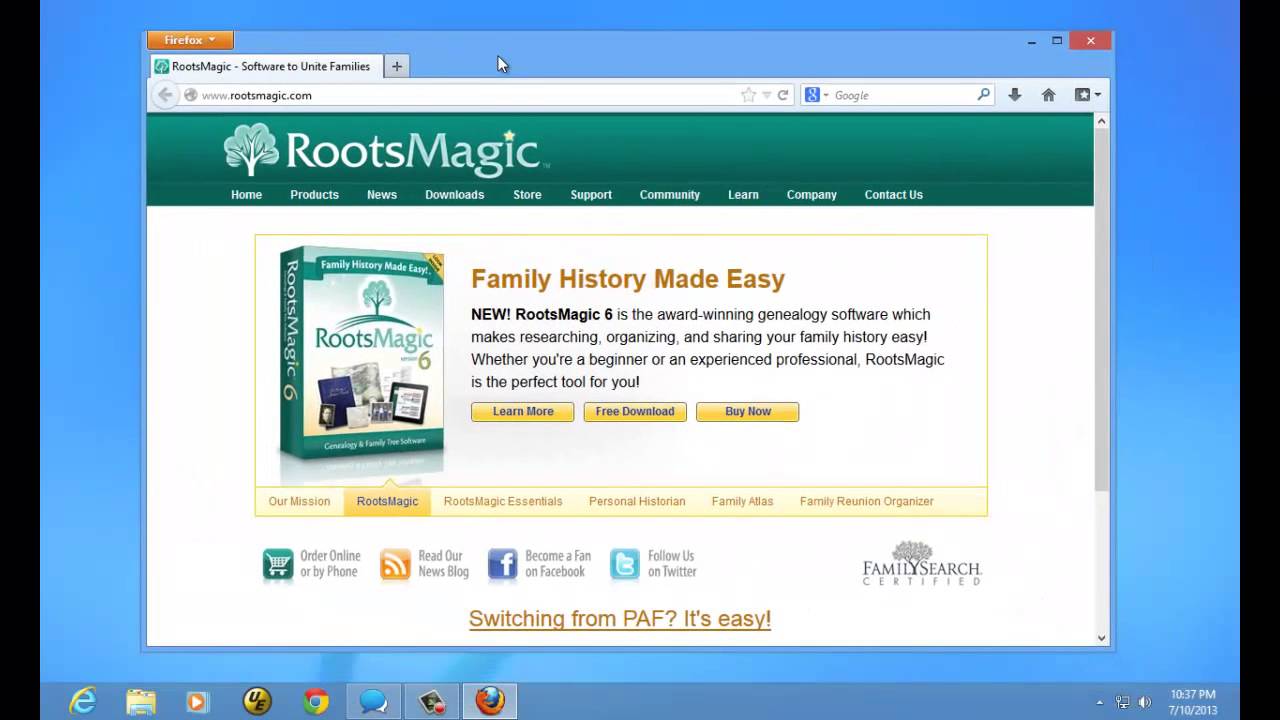Open the Bookmarks menu toolbar icon
Image resolution: width=1280 pixels, height=720 pixels.
(1087, 95)
